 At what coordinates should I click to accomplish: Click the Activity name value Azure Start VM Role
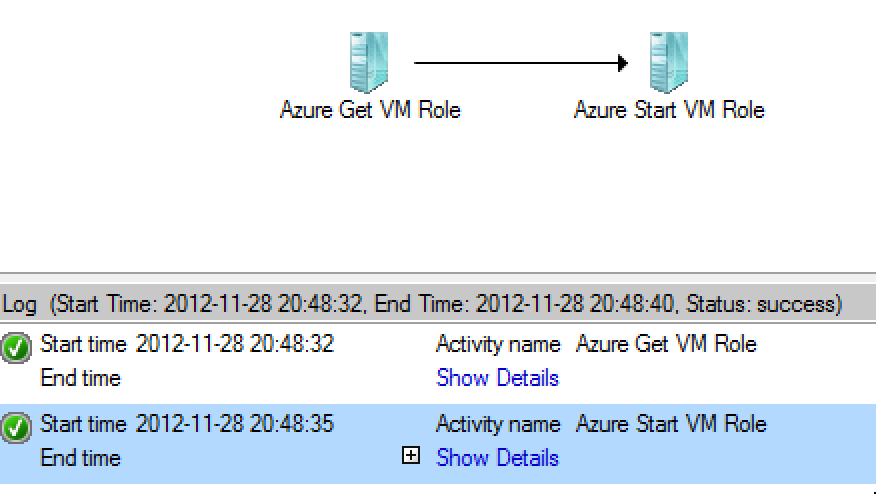(671, 424)
